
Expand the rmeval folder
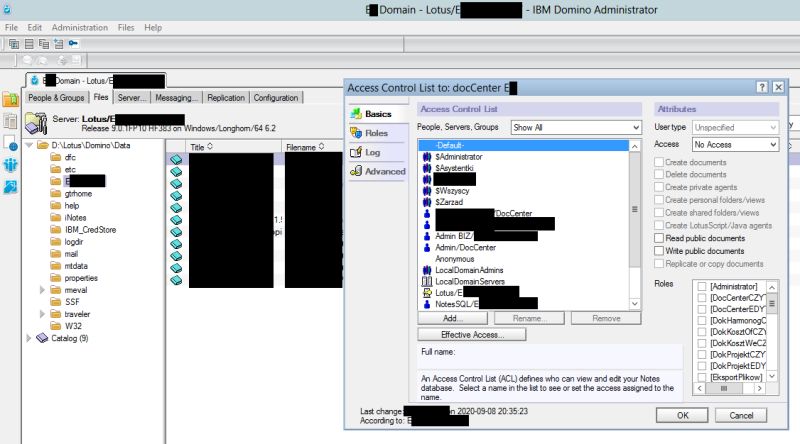pos(42,290)
